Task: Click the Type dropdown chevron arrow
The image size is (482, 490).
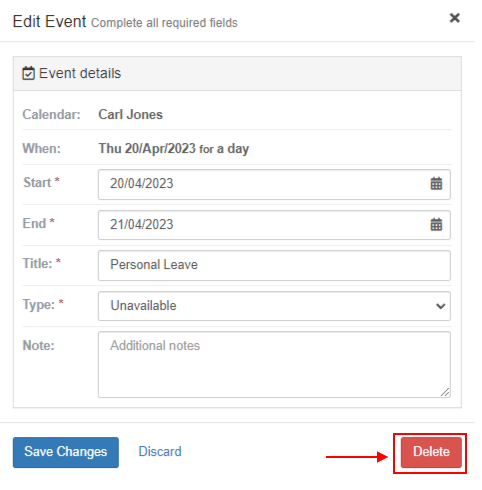Action: click(x=441, y=306)
